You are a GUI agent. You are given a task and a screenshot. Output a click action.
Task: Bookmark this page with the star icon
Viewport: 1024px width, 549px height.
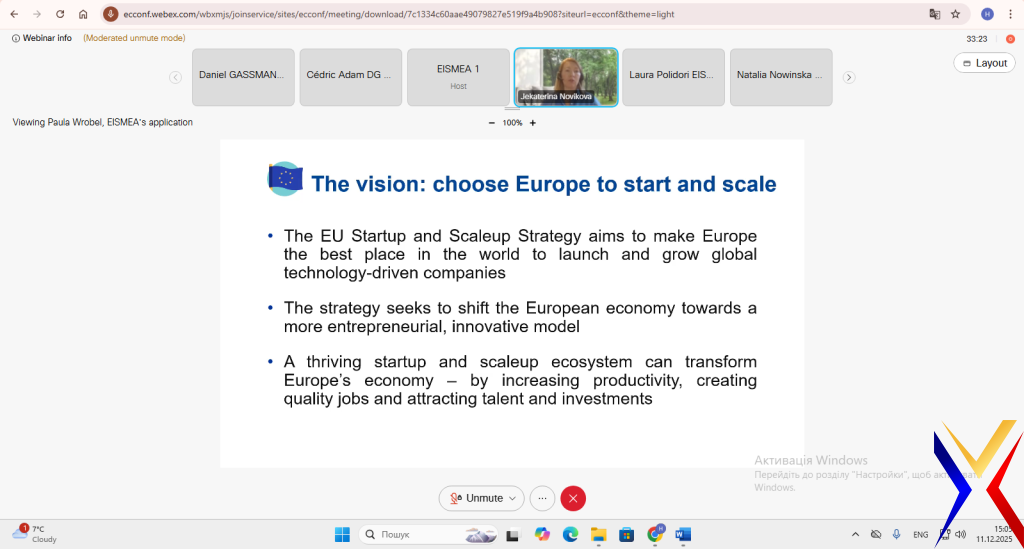click(955, 14)
